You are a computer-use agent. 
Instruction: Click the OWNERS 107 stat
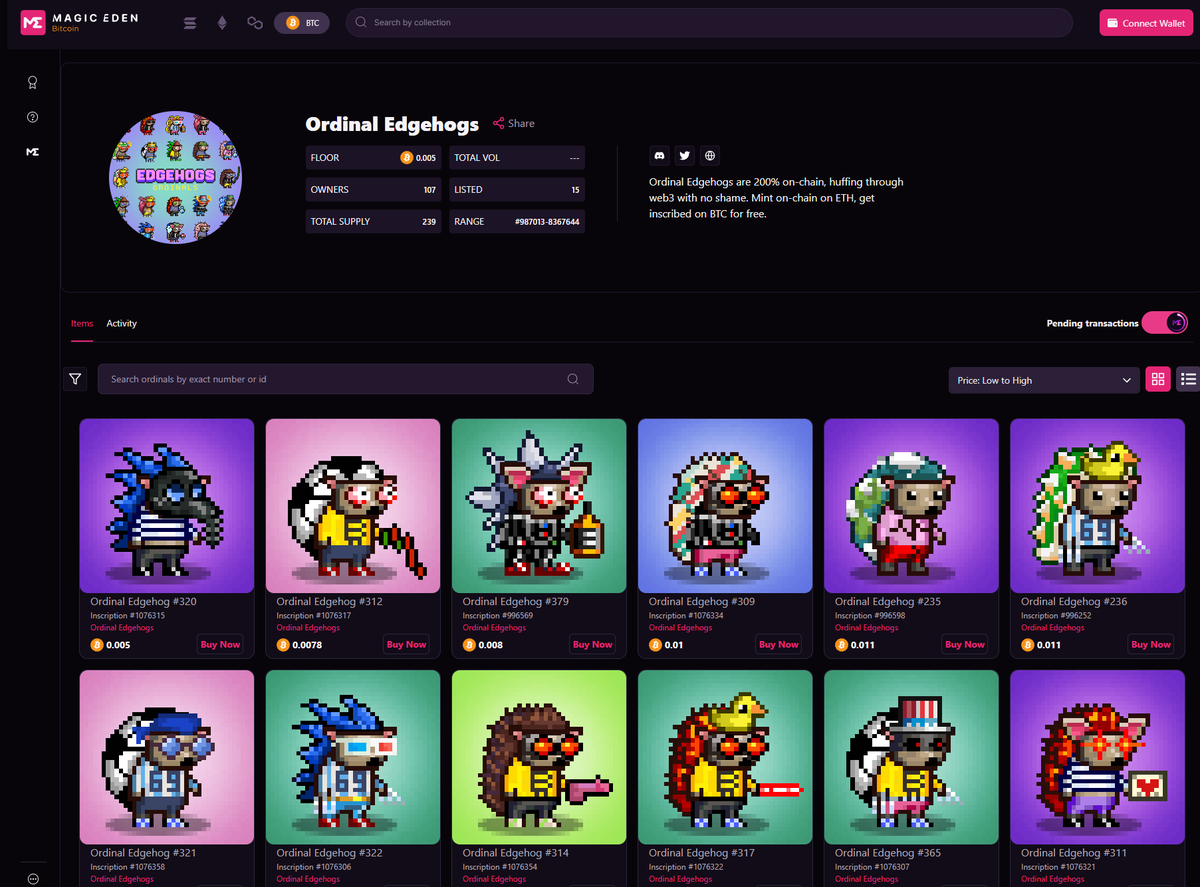click(x=373, y=189)
